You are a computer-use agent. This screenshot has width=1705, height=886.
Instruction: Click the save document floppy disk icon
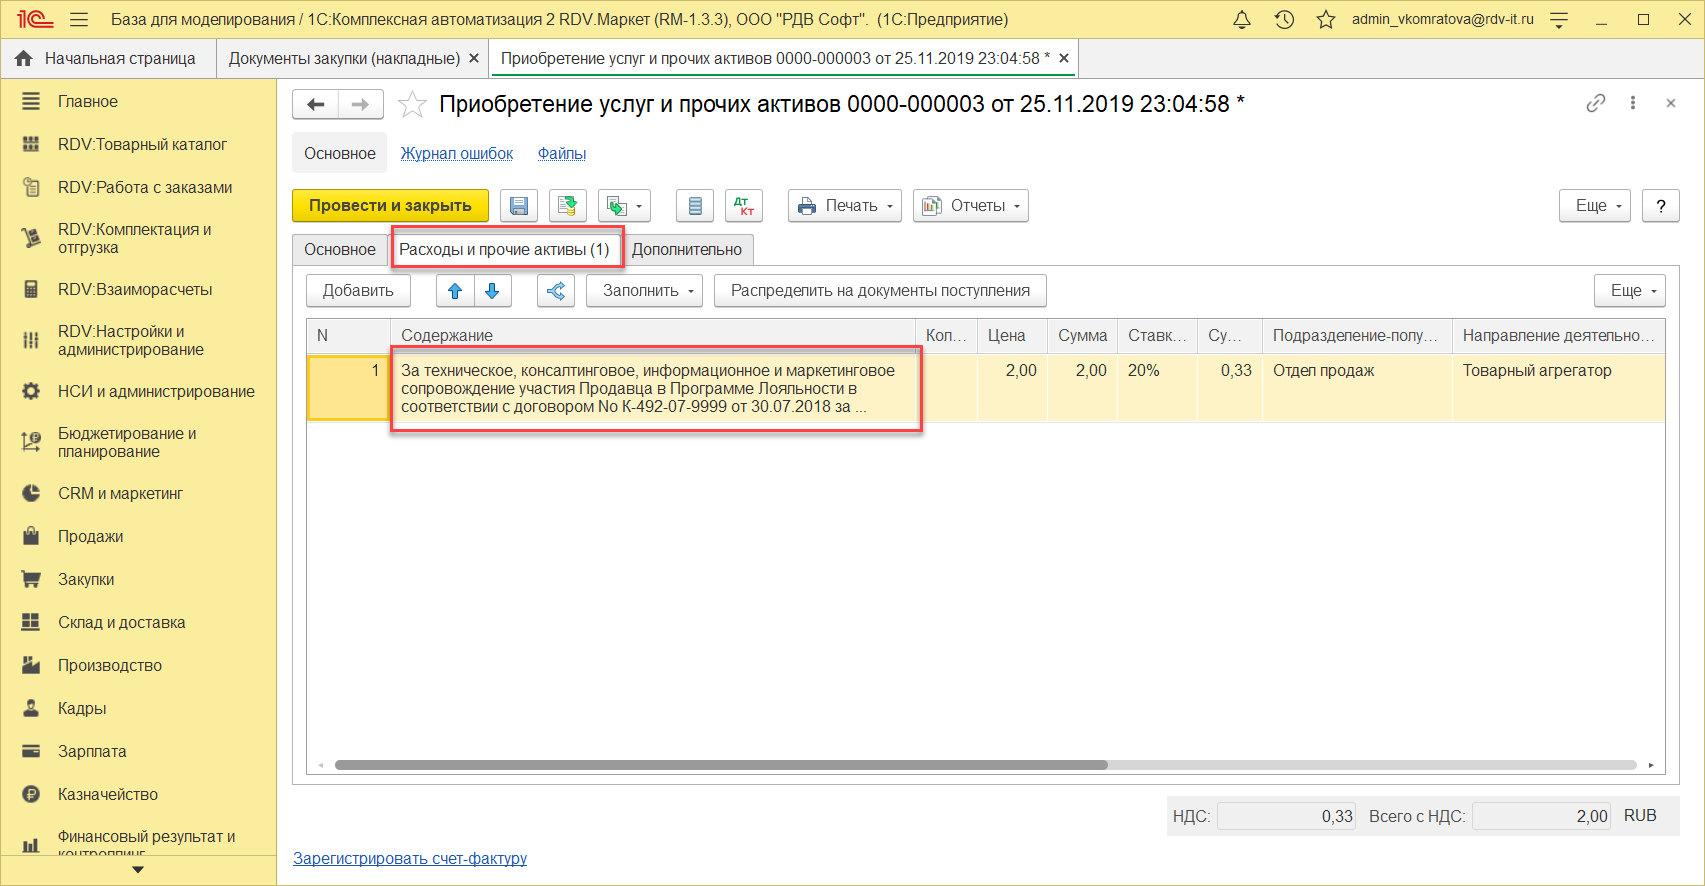(519, 206)
